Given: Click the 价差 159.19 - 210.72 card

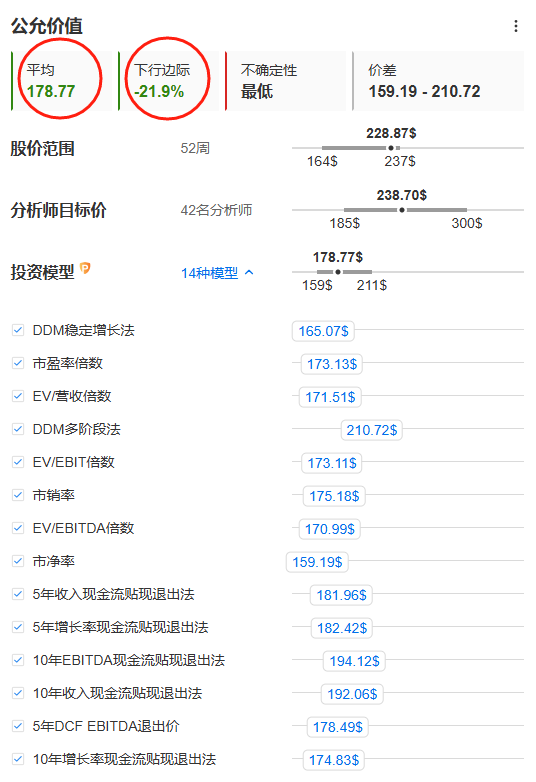Looking at the screenshot, I should (x=438, y=81).
